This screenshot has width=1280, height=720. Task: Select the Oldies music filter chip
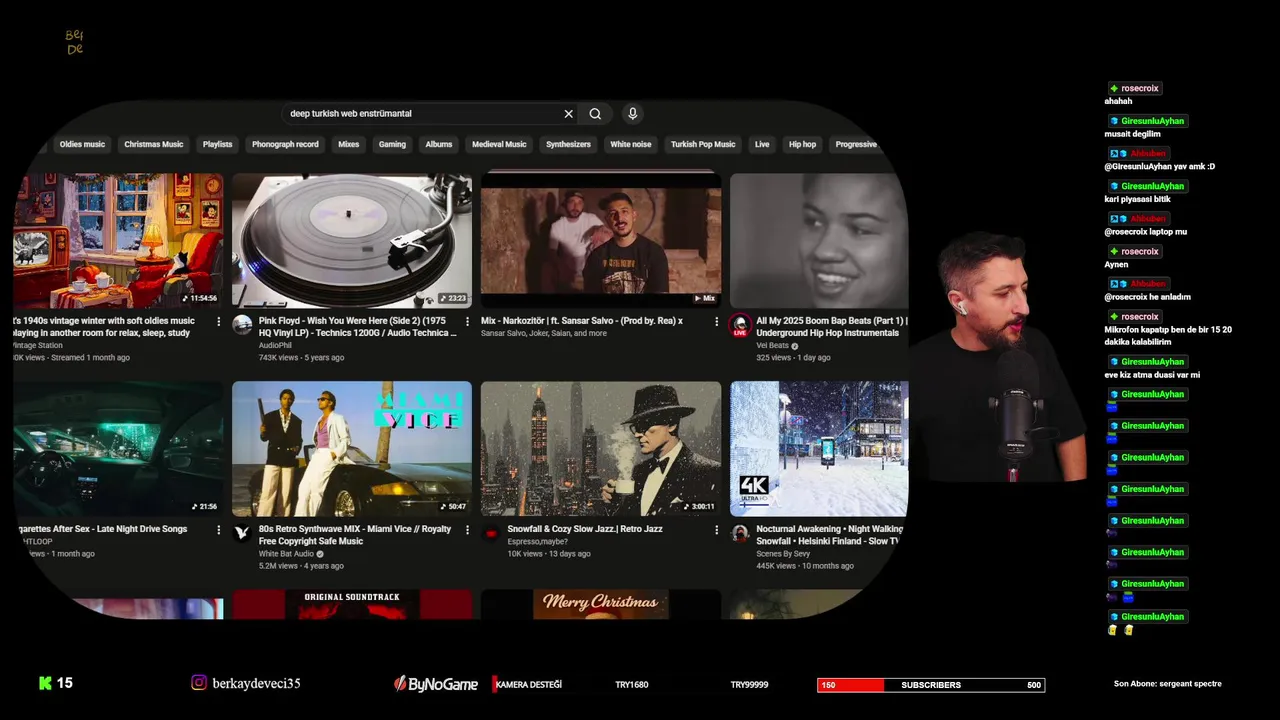click(82, 144)
